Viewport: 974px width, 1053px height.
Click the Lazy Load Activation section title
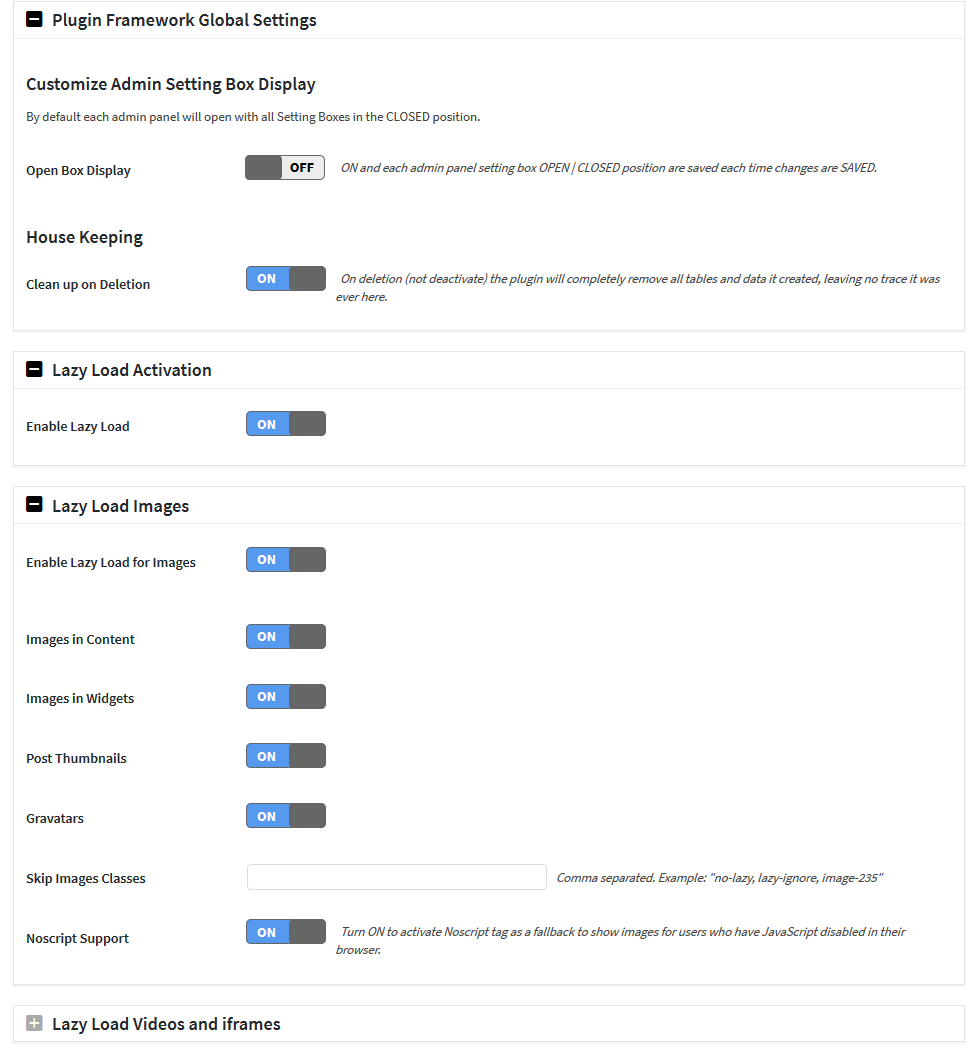[x=132, y=370]
